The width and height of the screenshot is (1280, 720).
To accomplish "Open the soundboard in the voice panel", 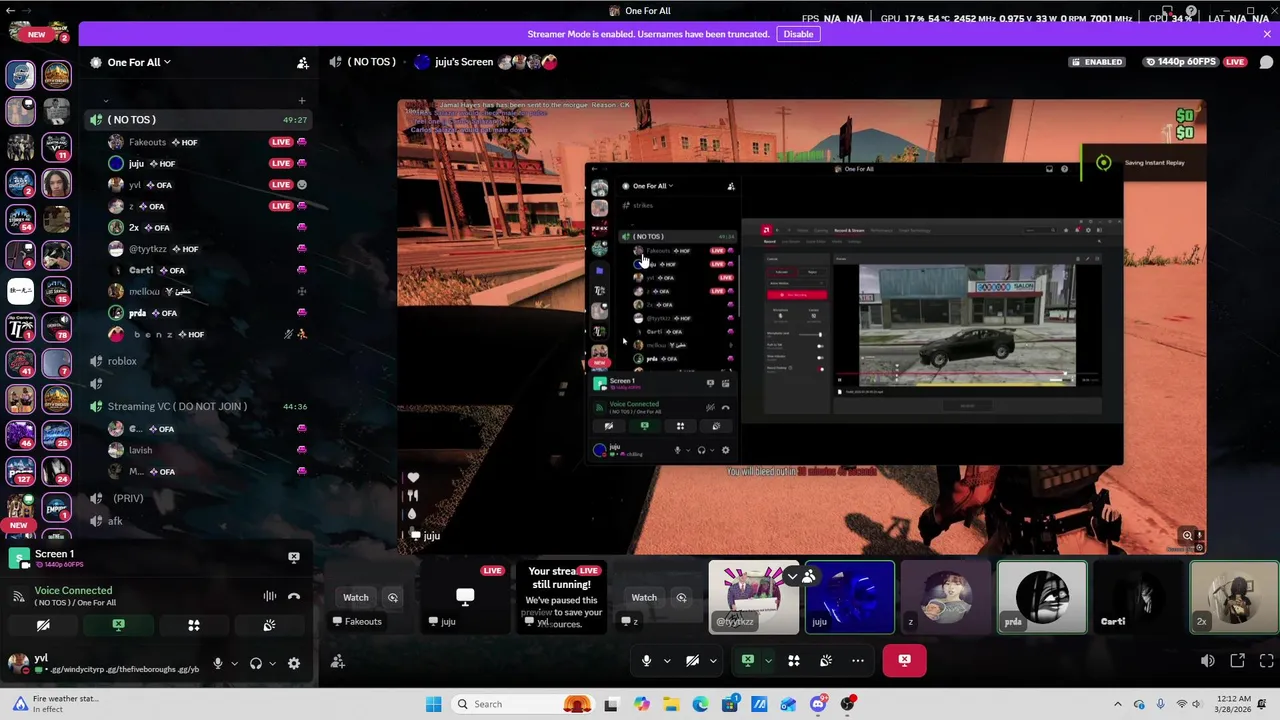I will pos(269,625).
